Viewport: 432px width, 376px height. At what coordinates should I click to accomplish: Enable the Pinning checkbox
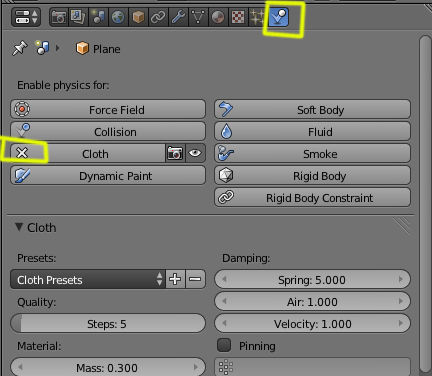(x=224, y=345)
